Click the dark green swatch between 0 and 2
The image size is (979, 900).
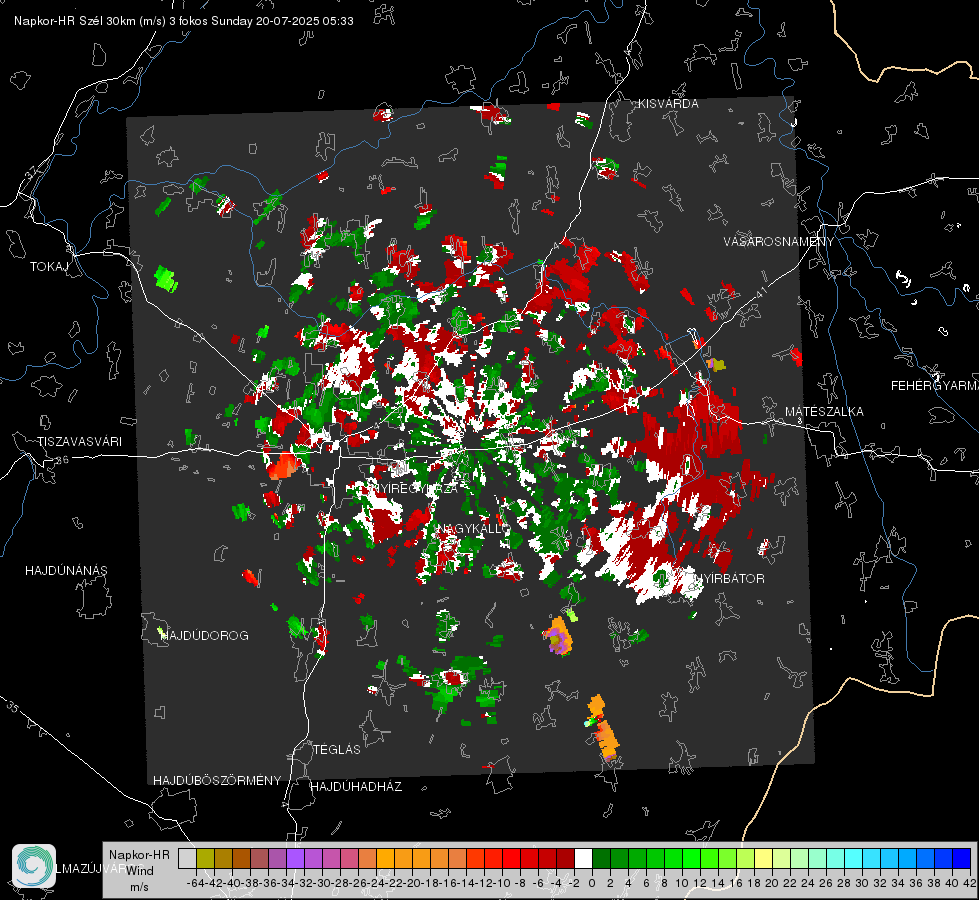(601, 858)
